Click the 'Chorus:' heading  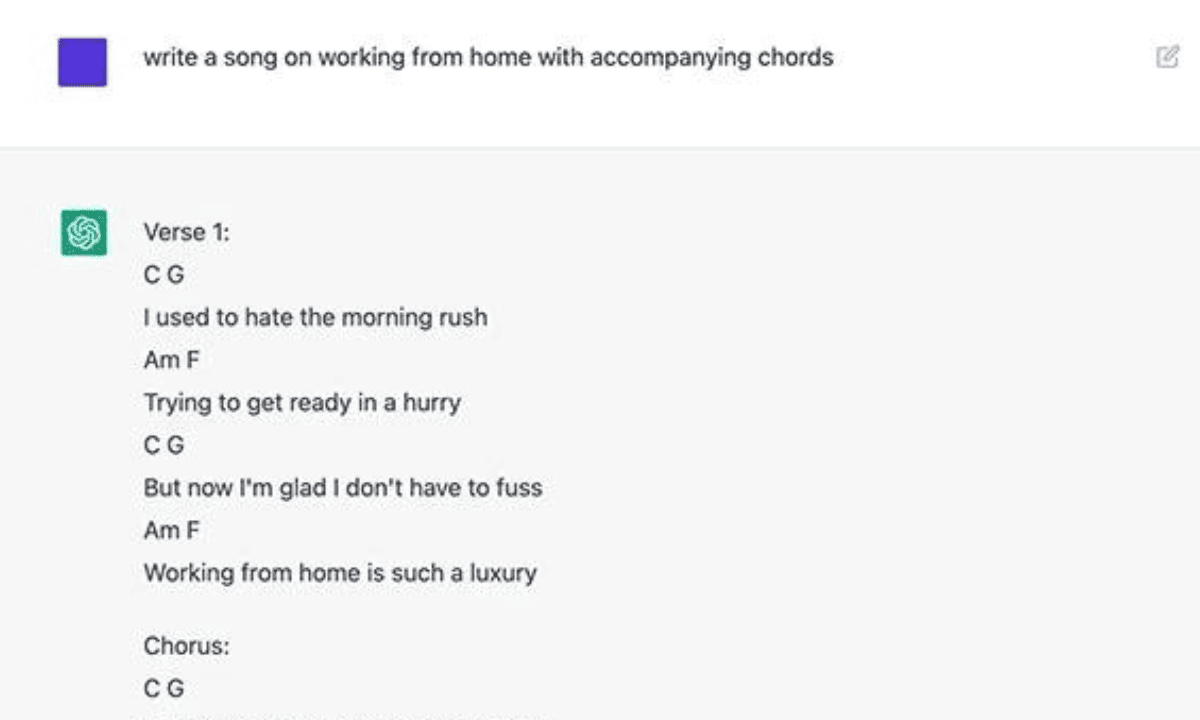tap(186, 646)
